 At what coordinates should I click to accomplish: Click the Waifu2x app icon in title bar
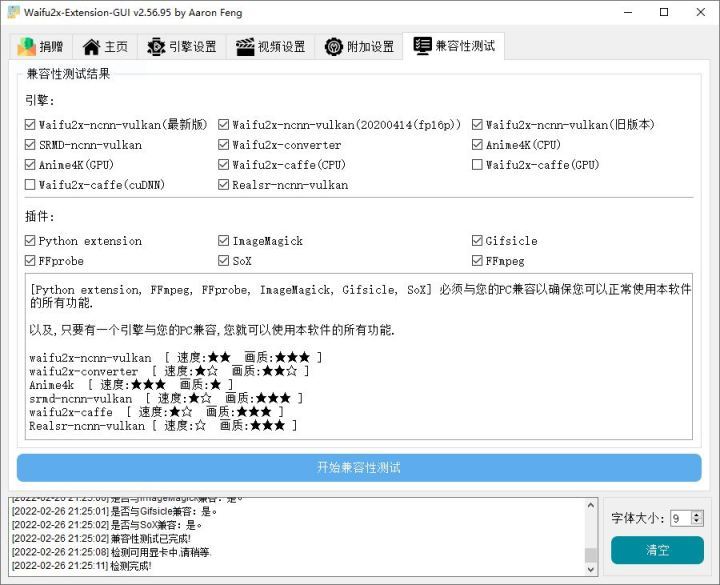click(x=14, y=12)
